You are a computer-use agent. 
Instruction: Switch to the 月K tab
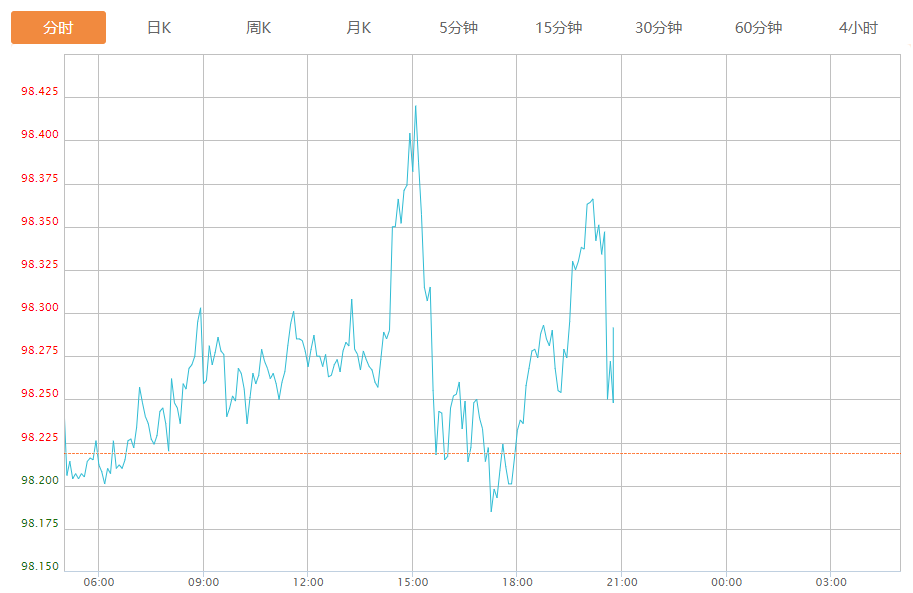pos(359,28)
